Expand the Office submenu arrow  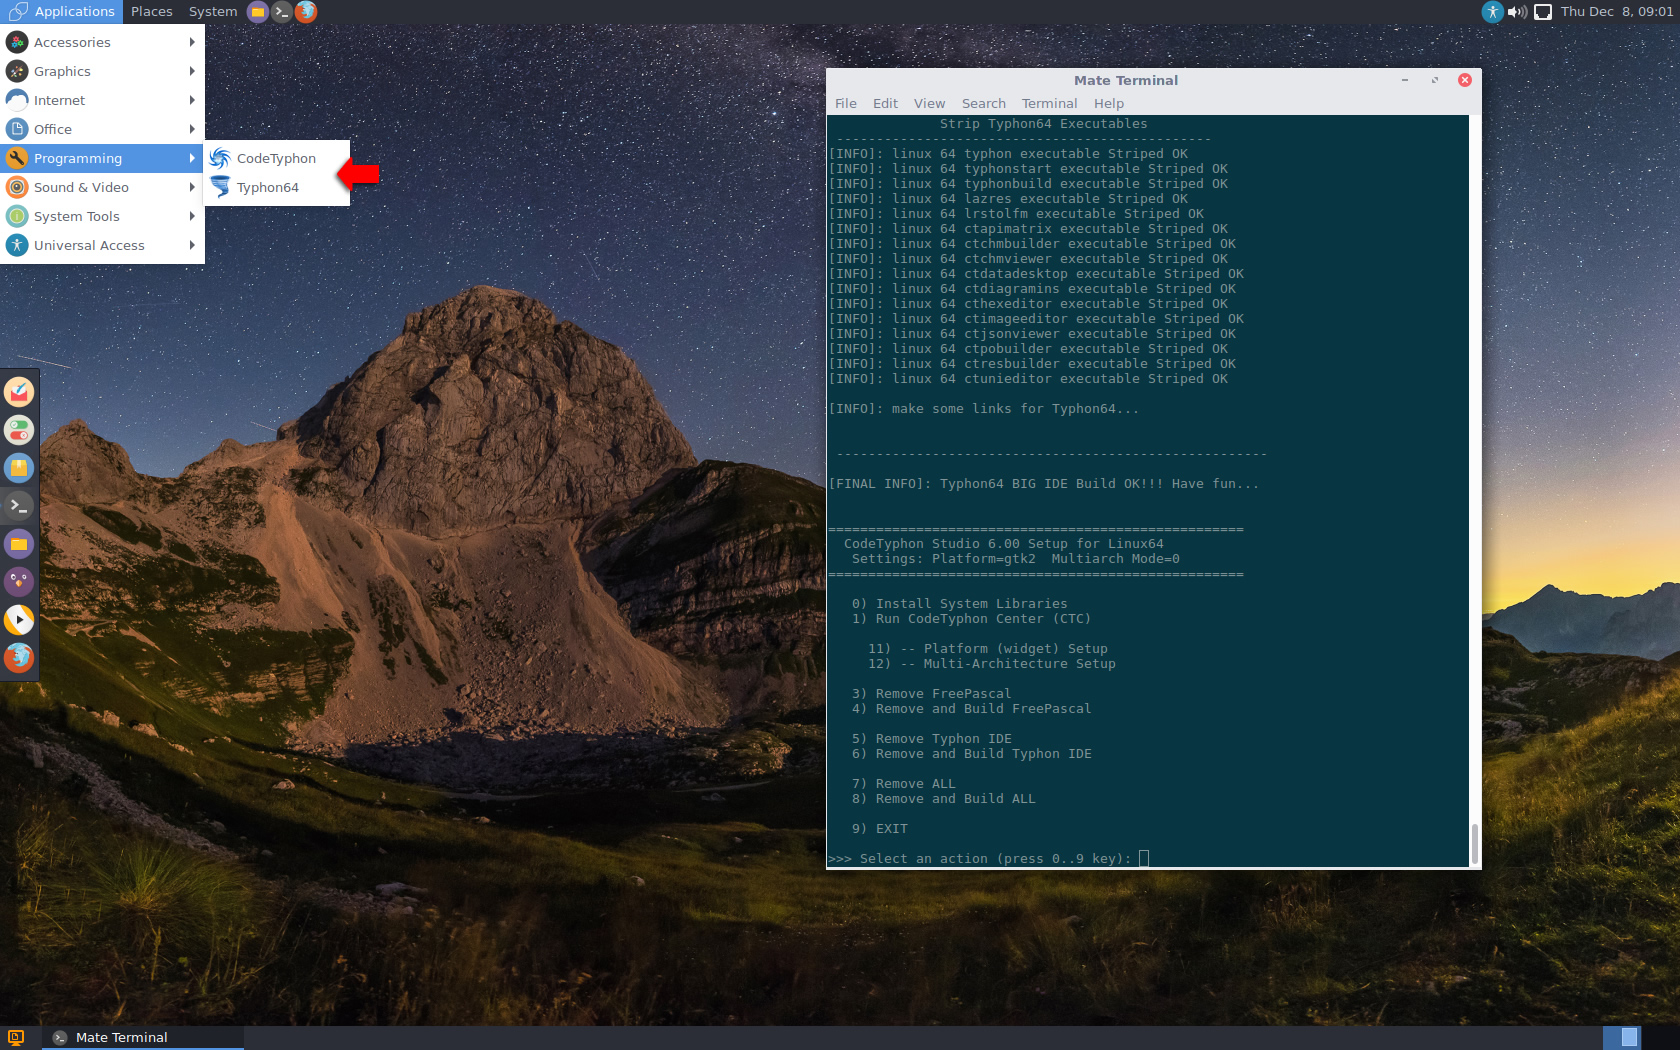click(x=192, y=129)
